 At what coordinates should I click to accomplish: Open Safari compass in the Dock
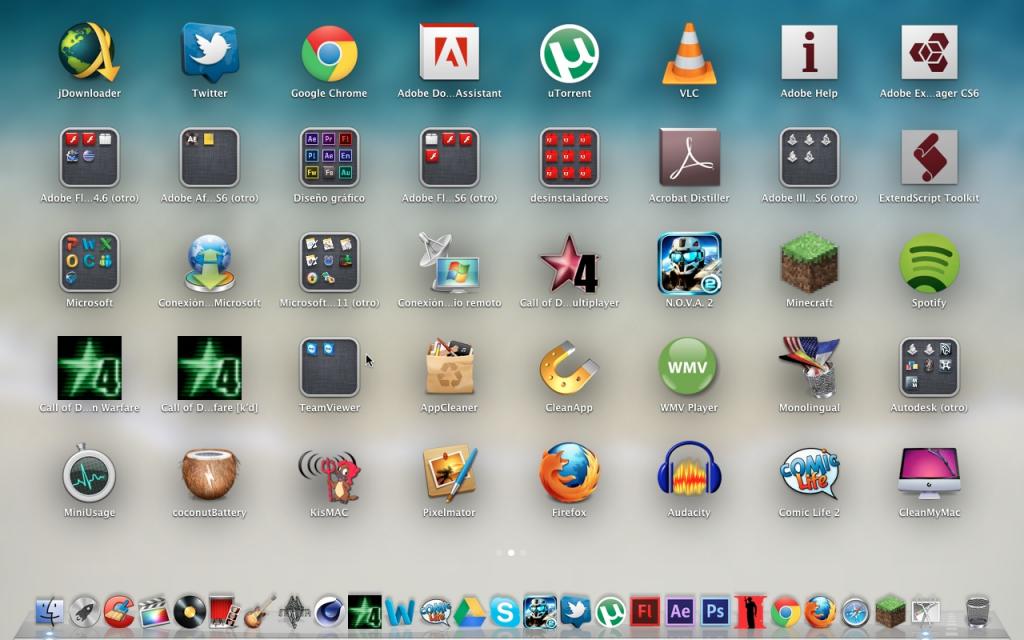(x=856, y=613)
